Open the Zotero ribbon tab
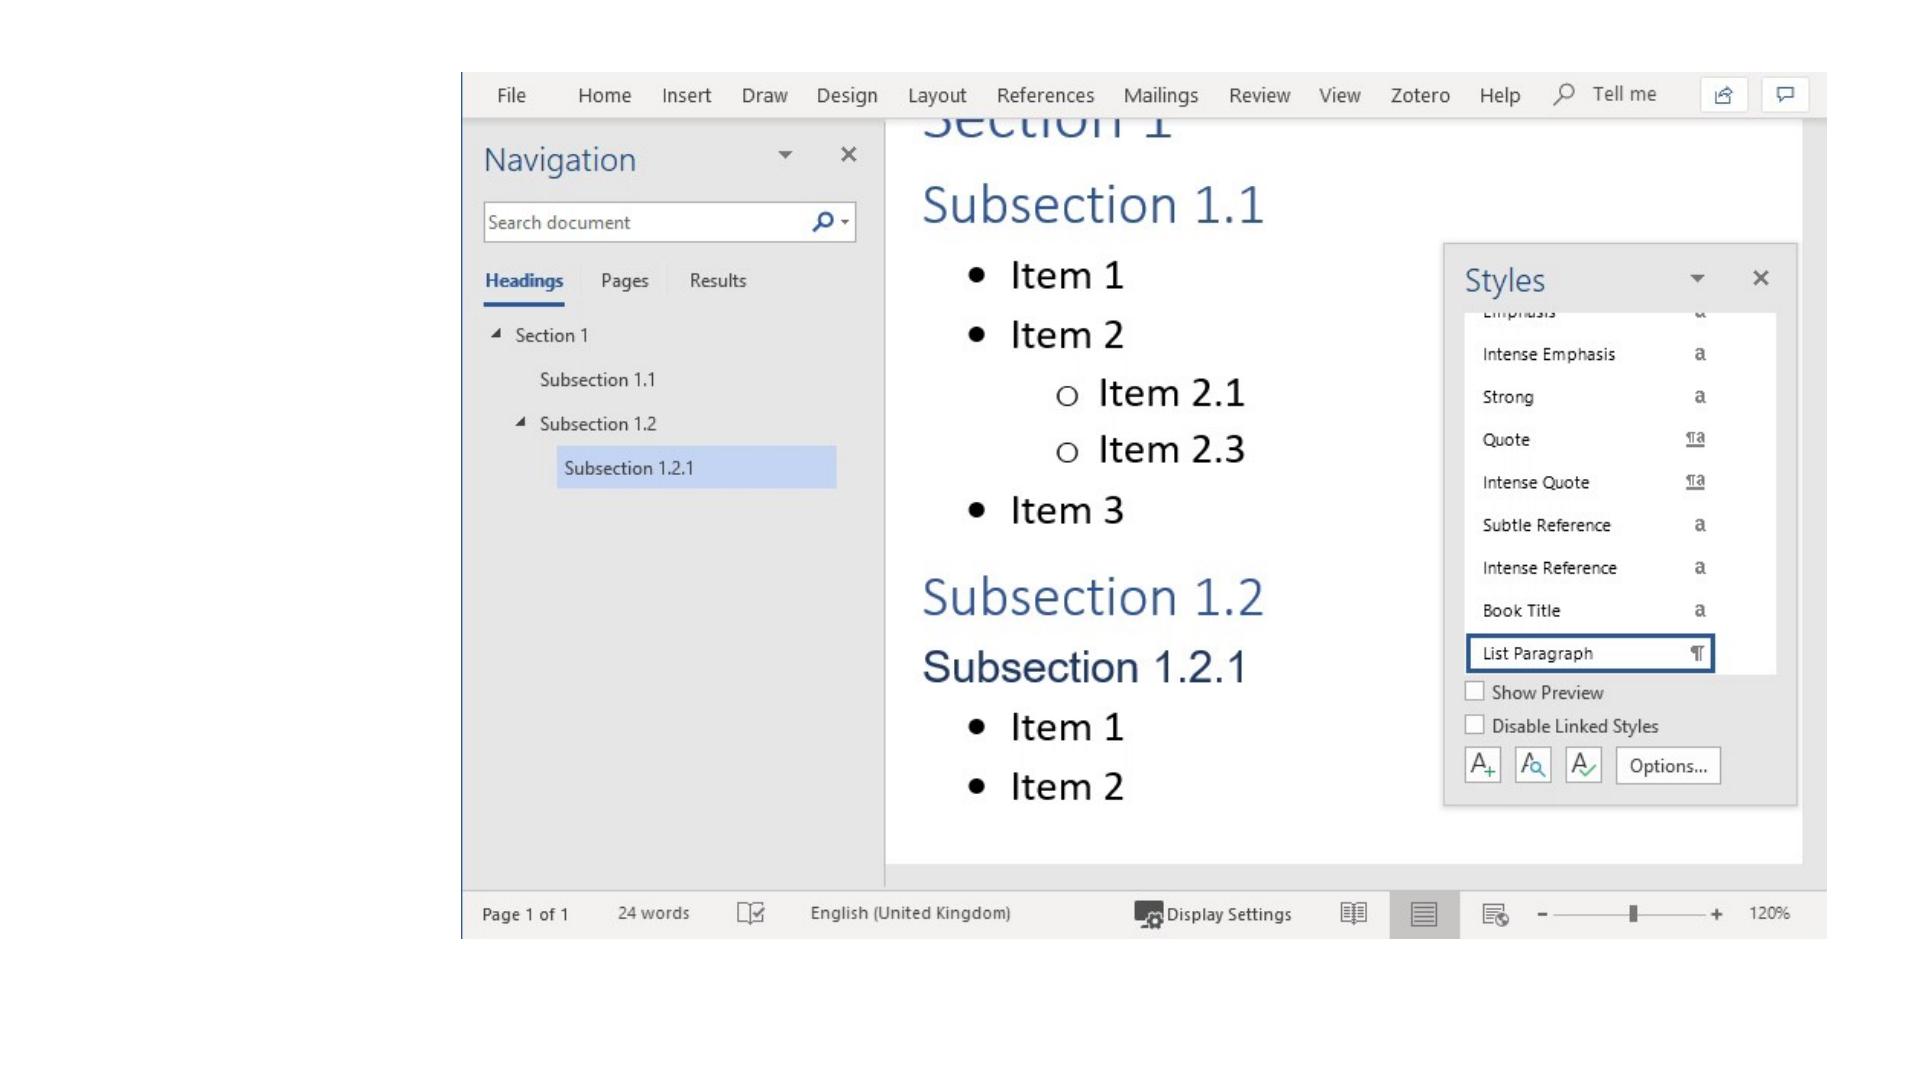This screenshot has width=1921, height=1080. (x=1420, y=95)
